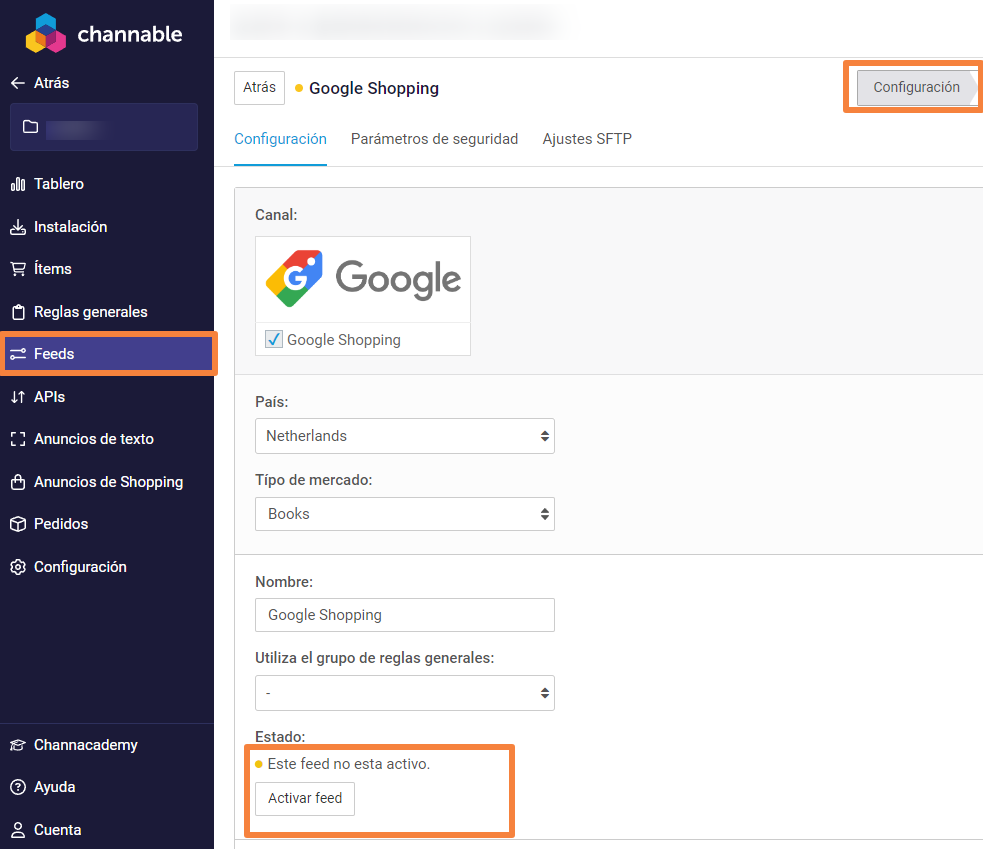
Task: Click the Nombre input field
Action: pyautogui.click(x=404, y=614)
